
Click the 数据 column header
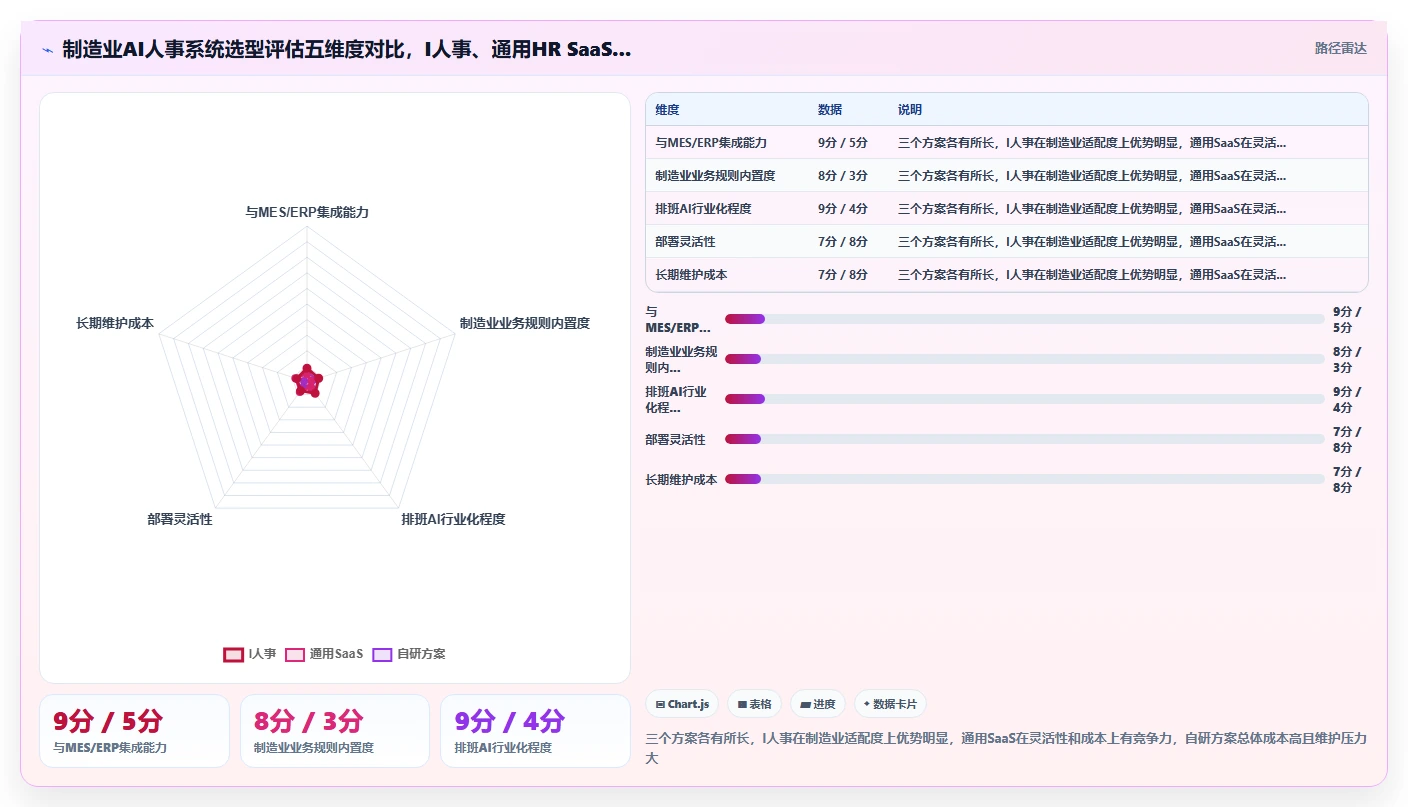click(x=830, y=110)
